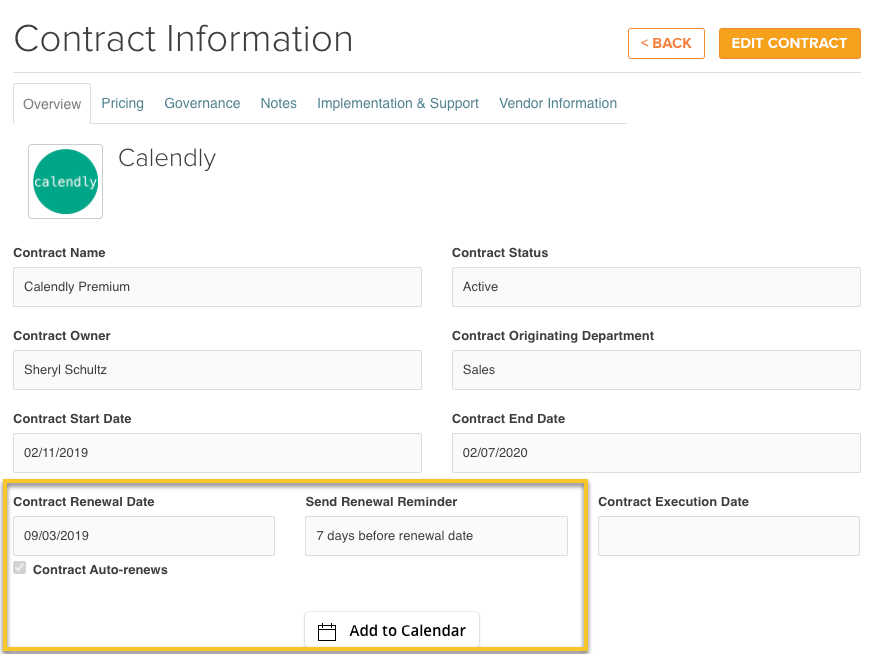
Task: Click the empty Contract Execution Date field
Action: pyautogui.click(x=729, y=536)
